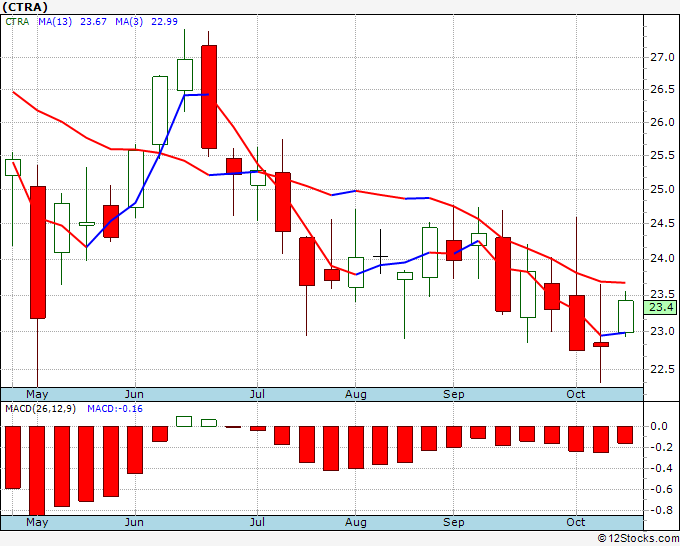Click May on the price chart timeline
Screen dimensions: 680x546
[x=37, y=394]
